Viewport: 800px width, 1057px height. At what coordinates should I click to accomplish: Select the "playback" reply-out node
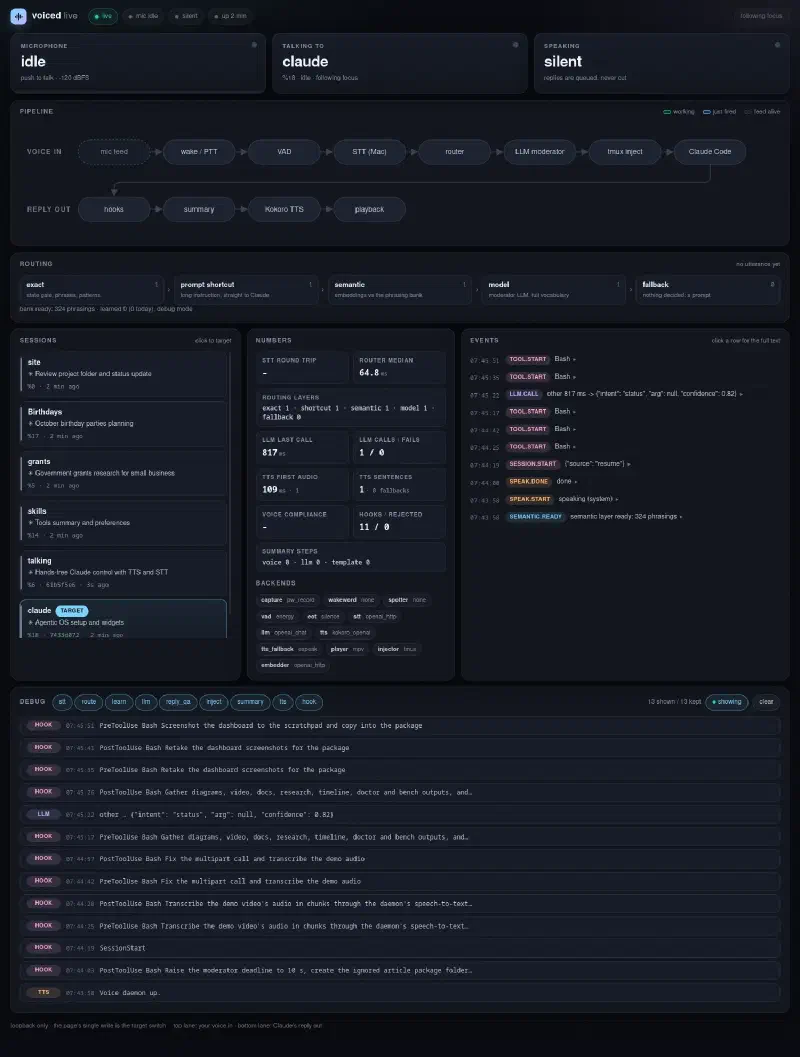pos(369,210)
